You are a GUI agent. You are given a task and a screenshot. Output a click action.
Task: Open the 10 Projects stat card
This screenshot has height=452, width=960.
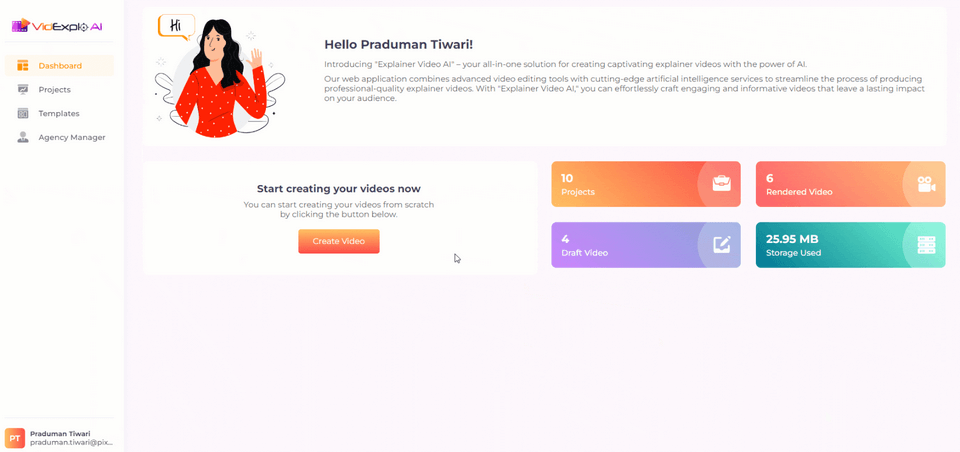[646, 184]
